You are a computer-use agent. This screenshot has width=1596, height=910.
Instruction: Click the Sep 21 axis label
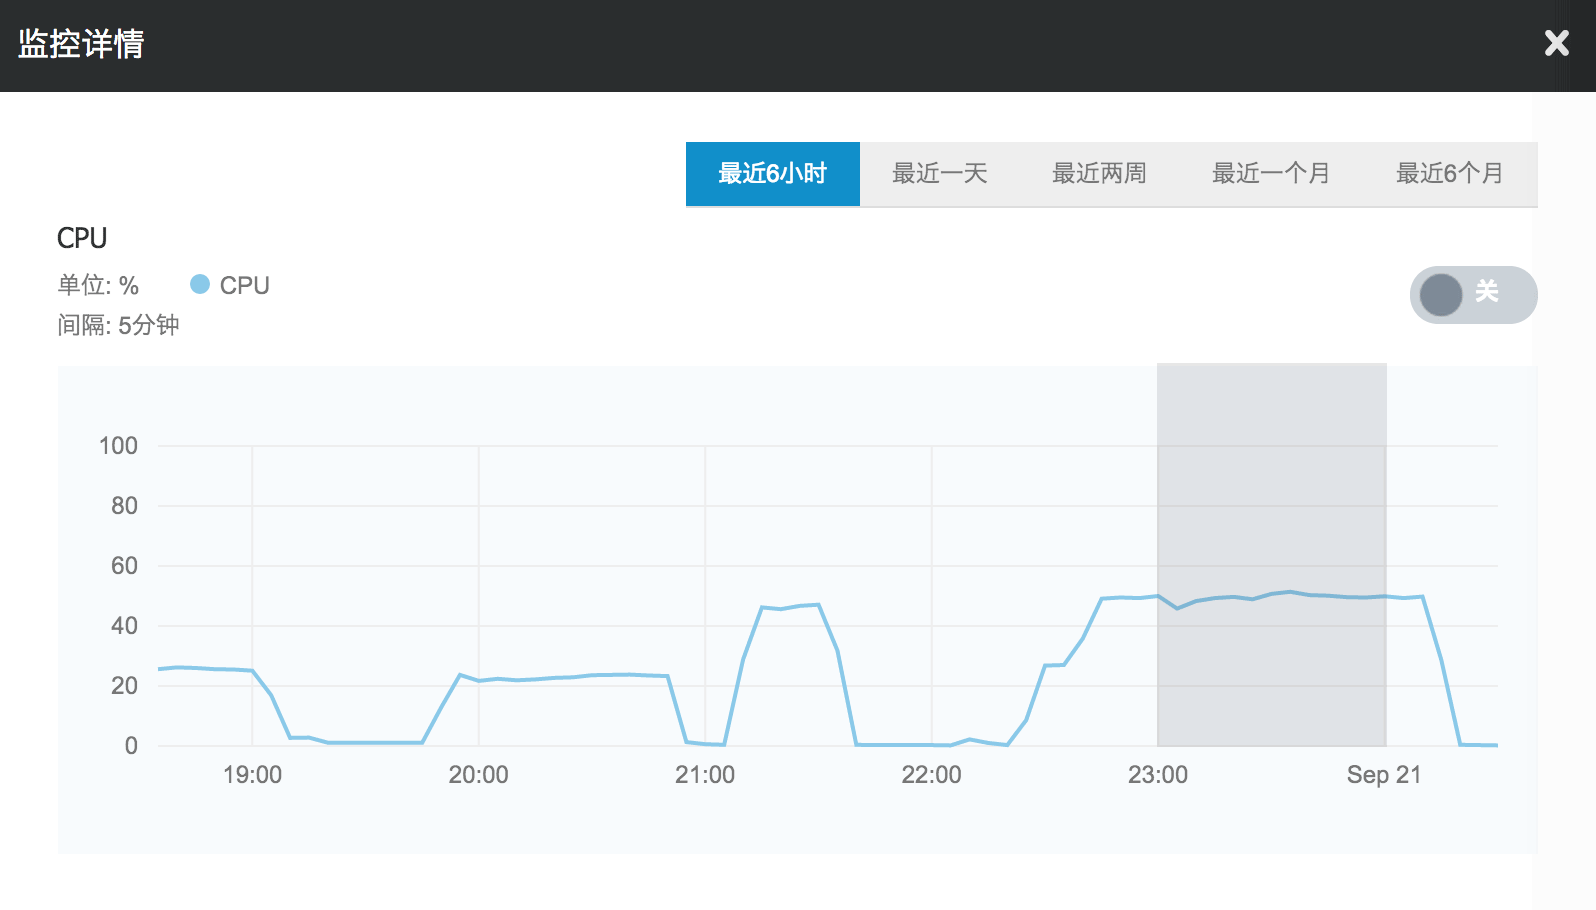click(x=1383, y=775)
